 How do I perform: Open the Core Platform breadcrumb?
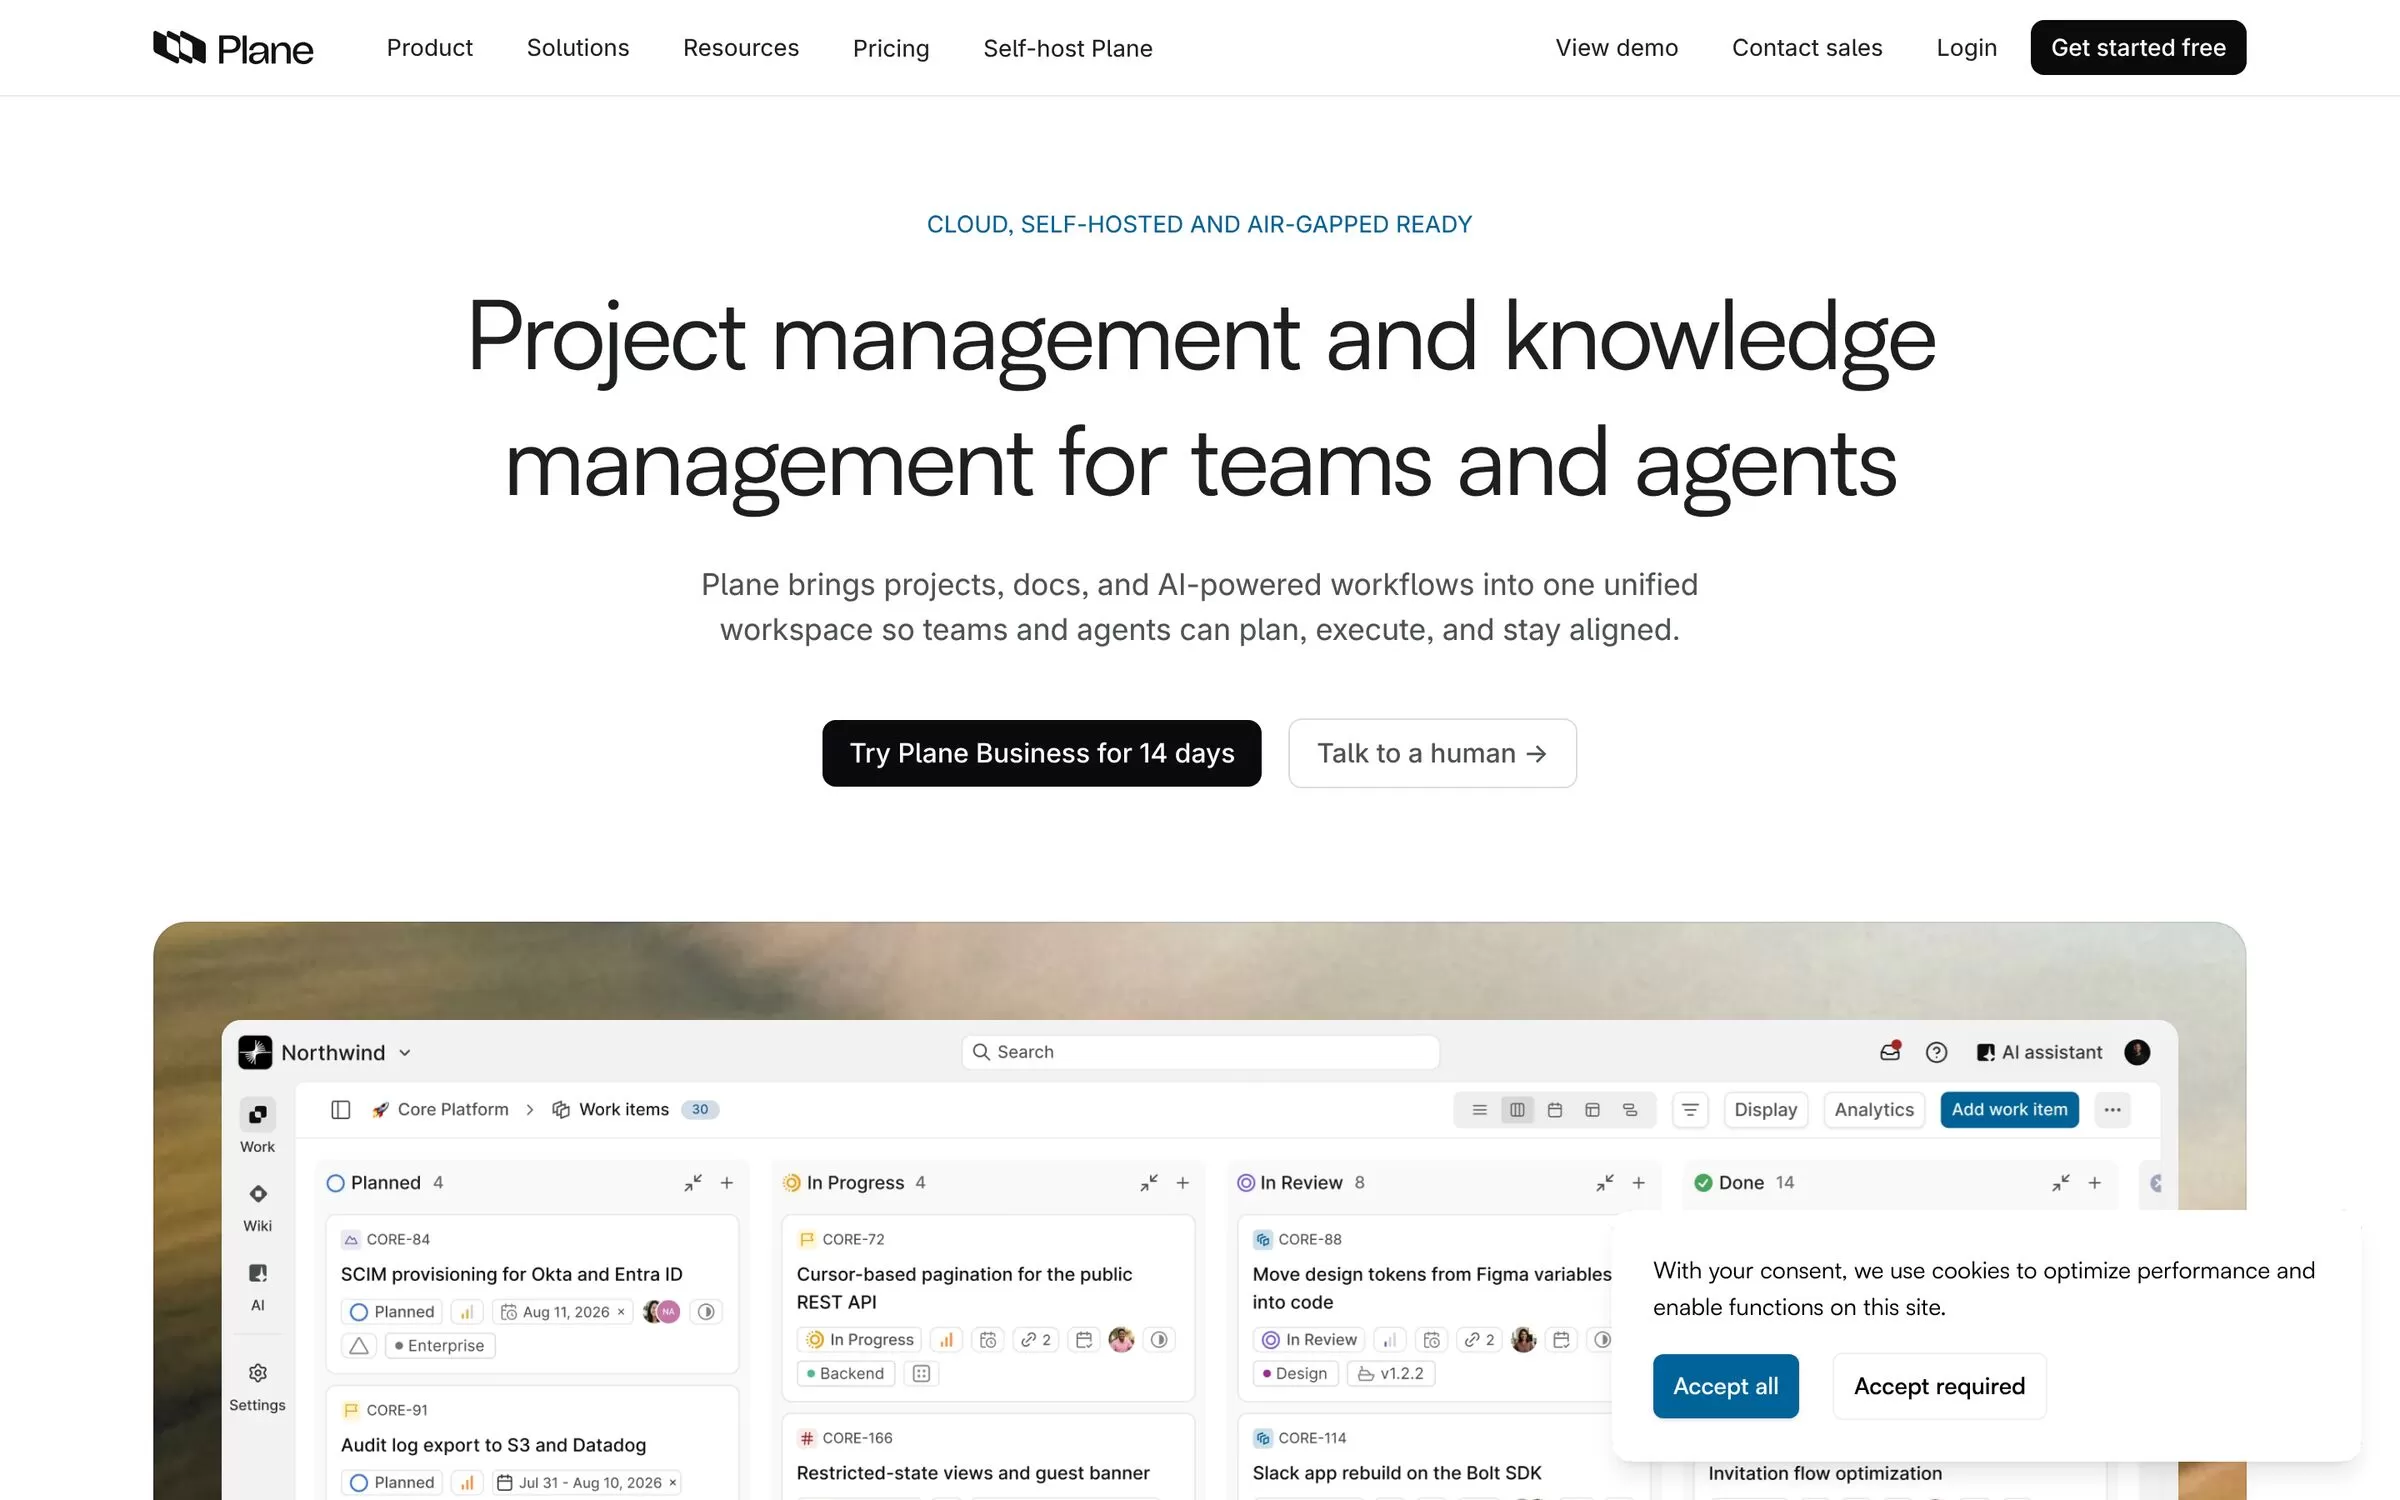point(440,1110)
